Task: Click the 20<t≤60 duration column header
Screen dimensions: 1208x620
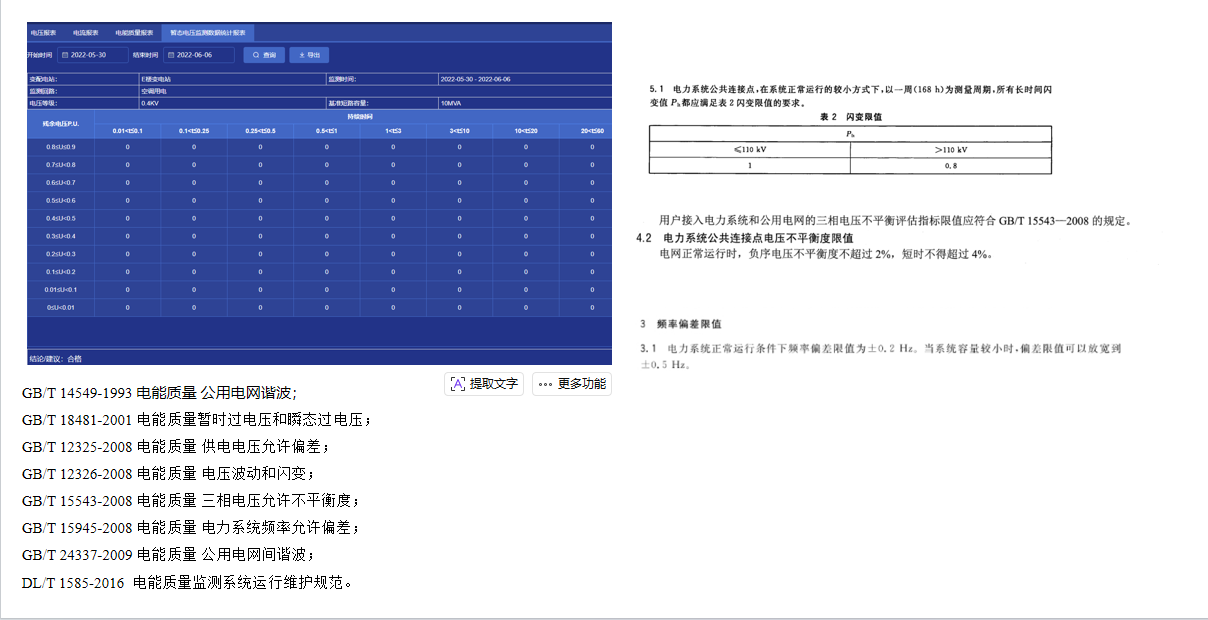Action: [x=592, y=131]
